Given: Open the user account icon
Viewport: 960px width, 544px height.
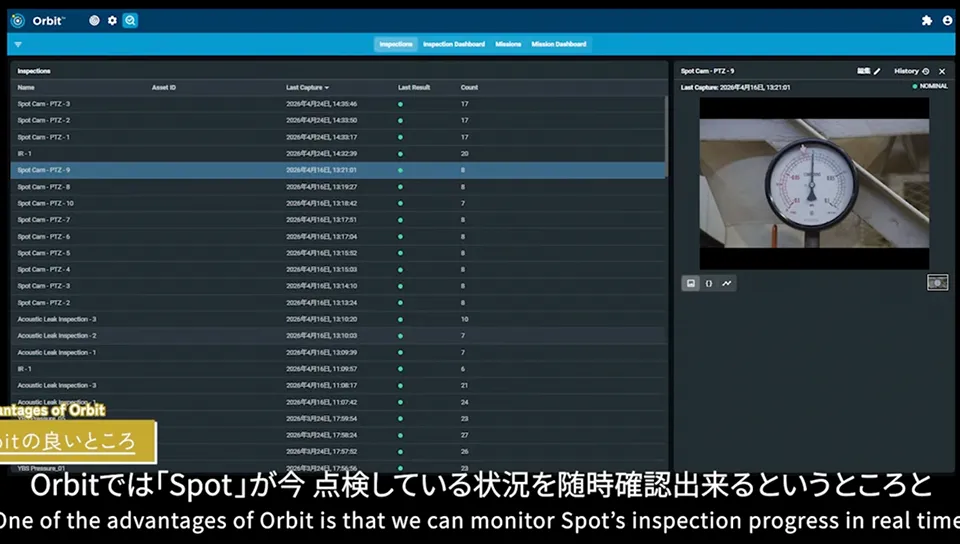Looking at the screenshot, I should [947, 20].
